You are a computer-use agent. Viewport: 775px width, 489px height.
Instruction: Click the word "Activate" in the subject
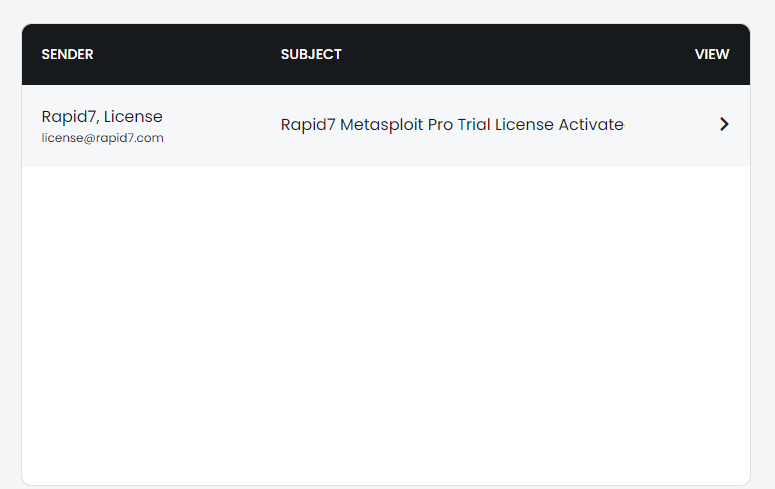coord(590,125)
